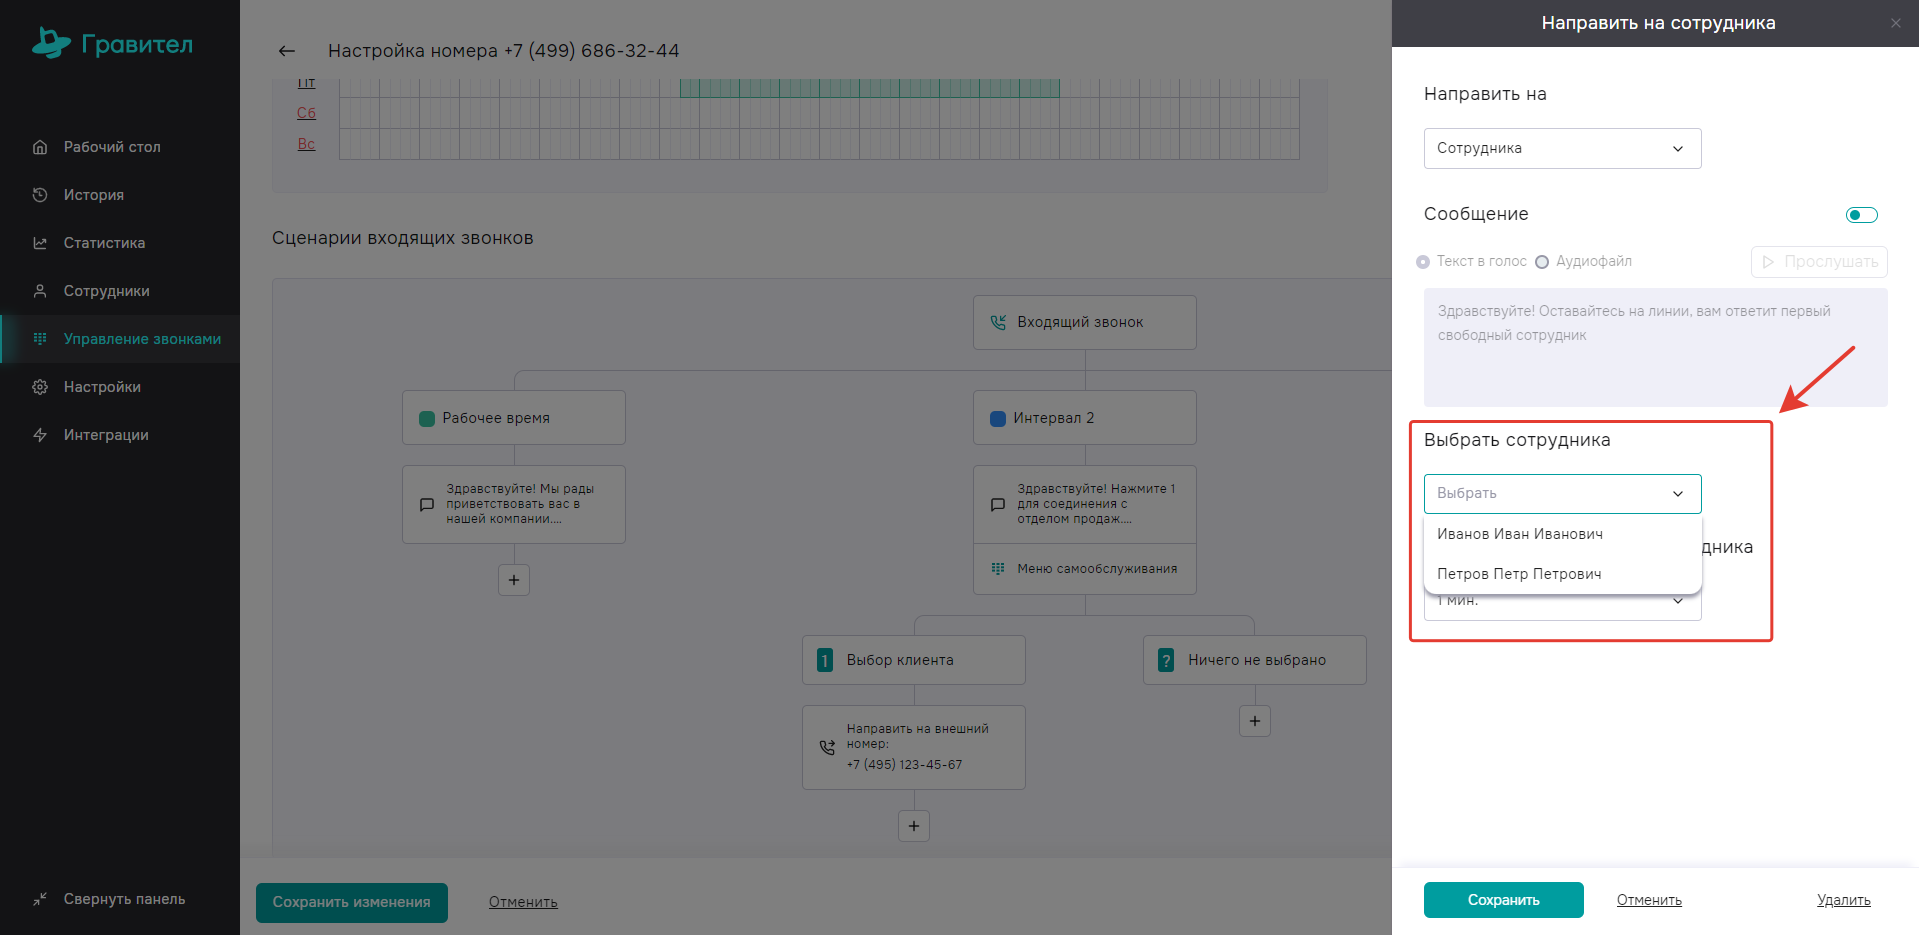This screenshot has width=1919, height=935.
Task: Add step under Ничего не выбрано node
Action: point(1254,721)
